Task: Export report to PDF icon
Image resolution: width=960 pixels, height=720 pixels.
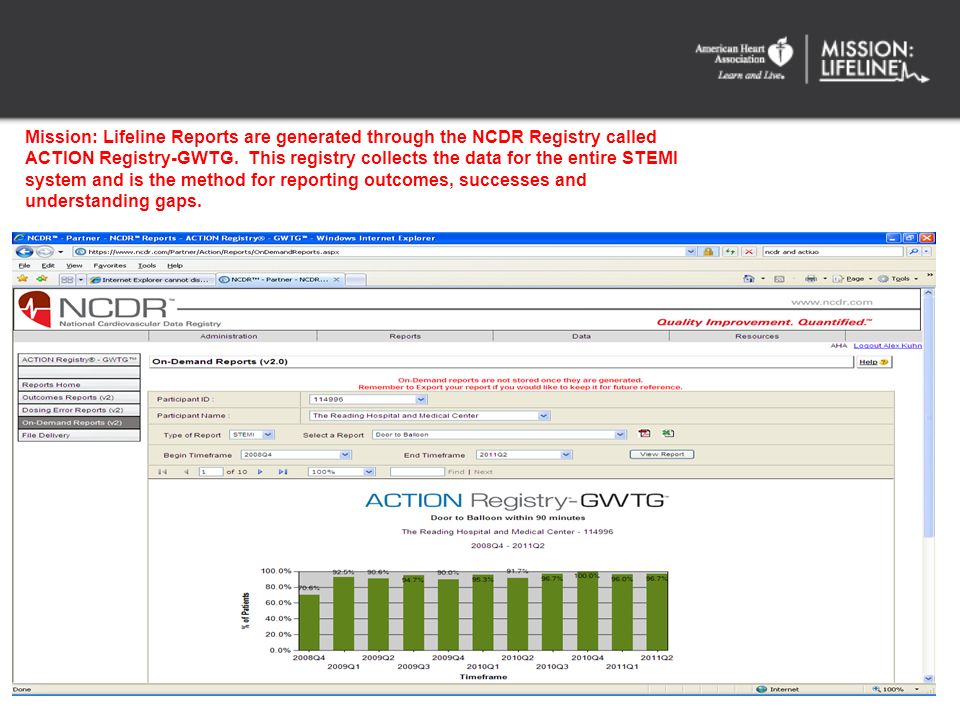Action: point(644,433)
